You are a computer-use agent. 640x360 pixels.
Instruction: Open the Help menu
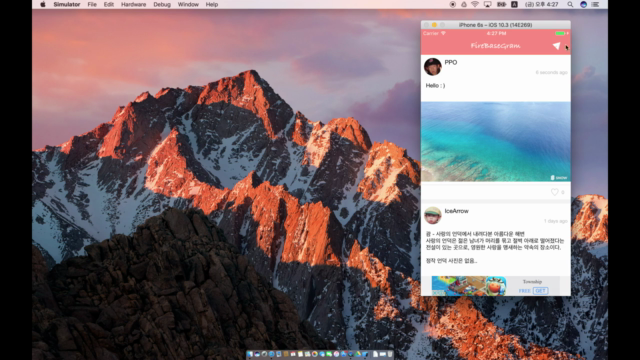click(x=211, y=4)
